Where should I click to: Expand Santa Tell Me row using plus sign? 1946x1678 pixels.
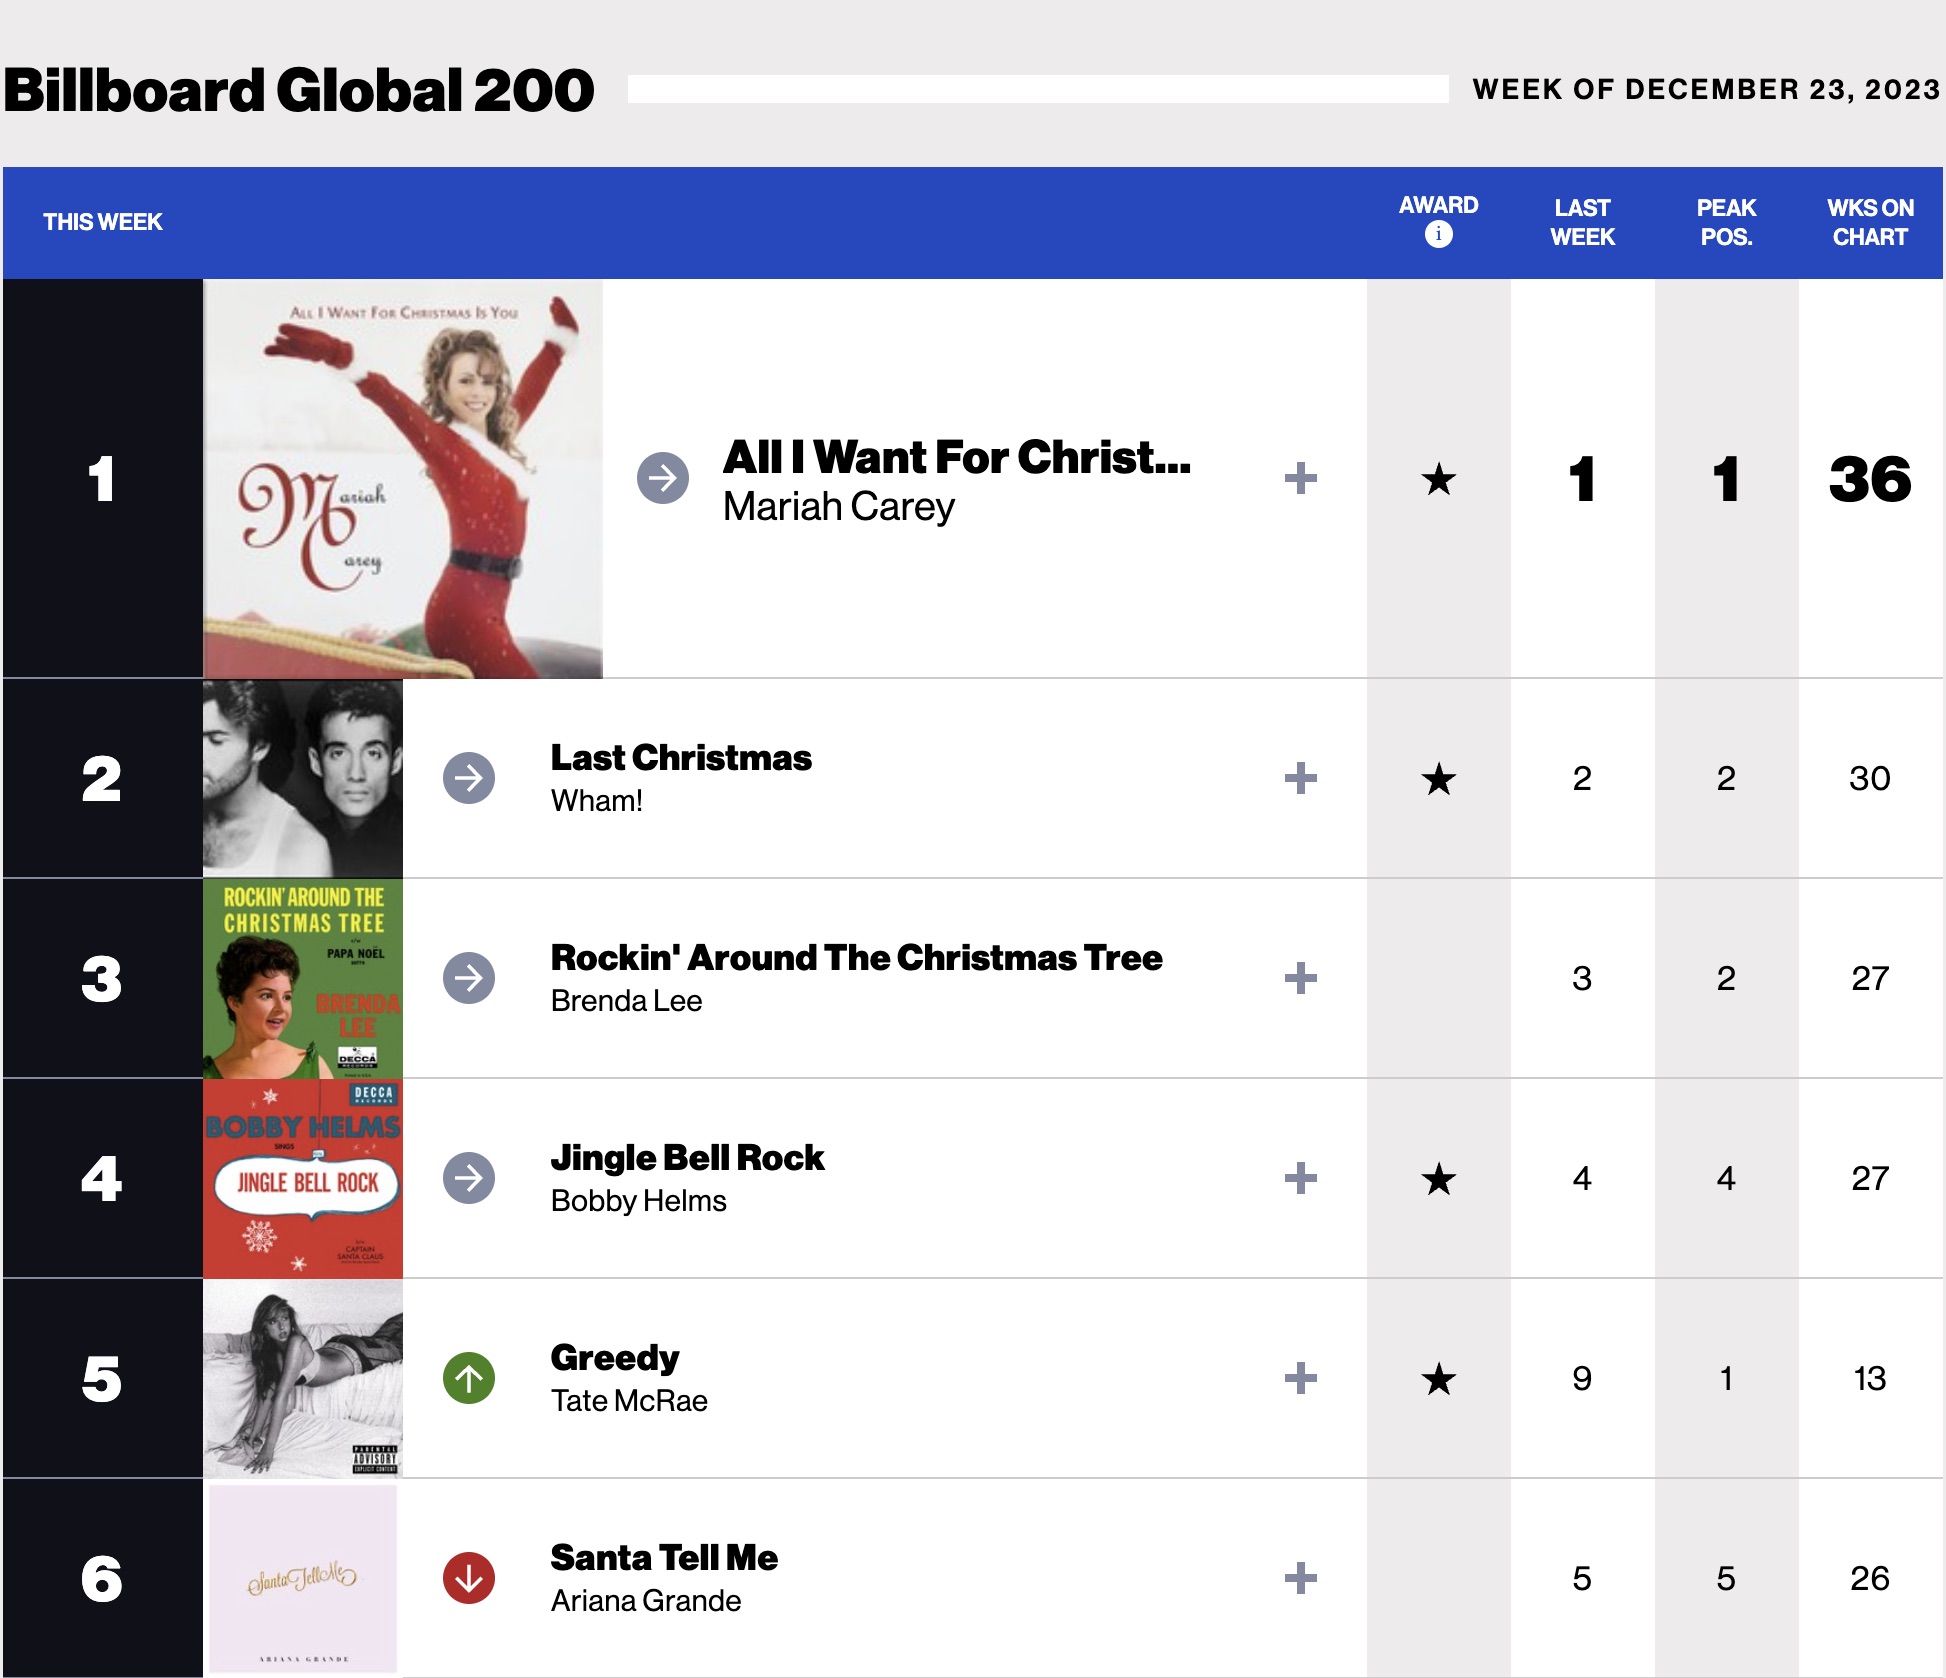[1300, 1578]
